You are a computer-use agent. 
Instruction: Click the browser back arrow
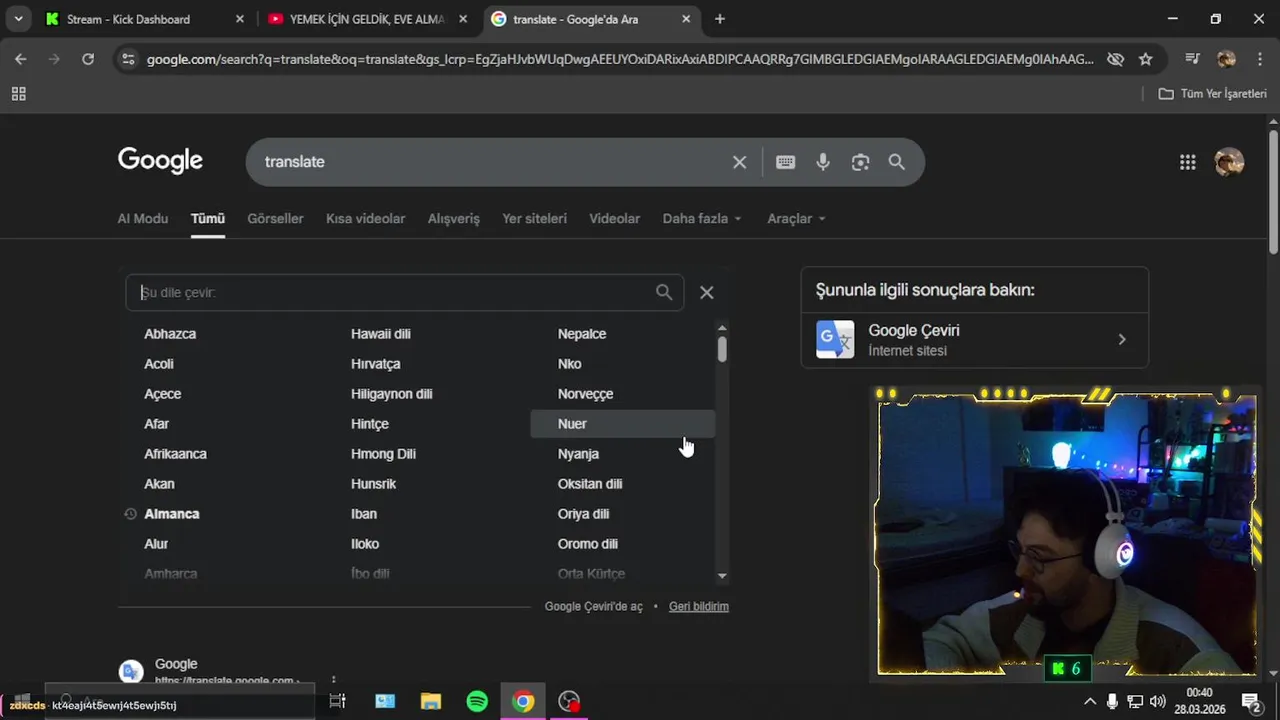(20, 59)
